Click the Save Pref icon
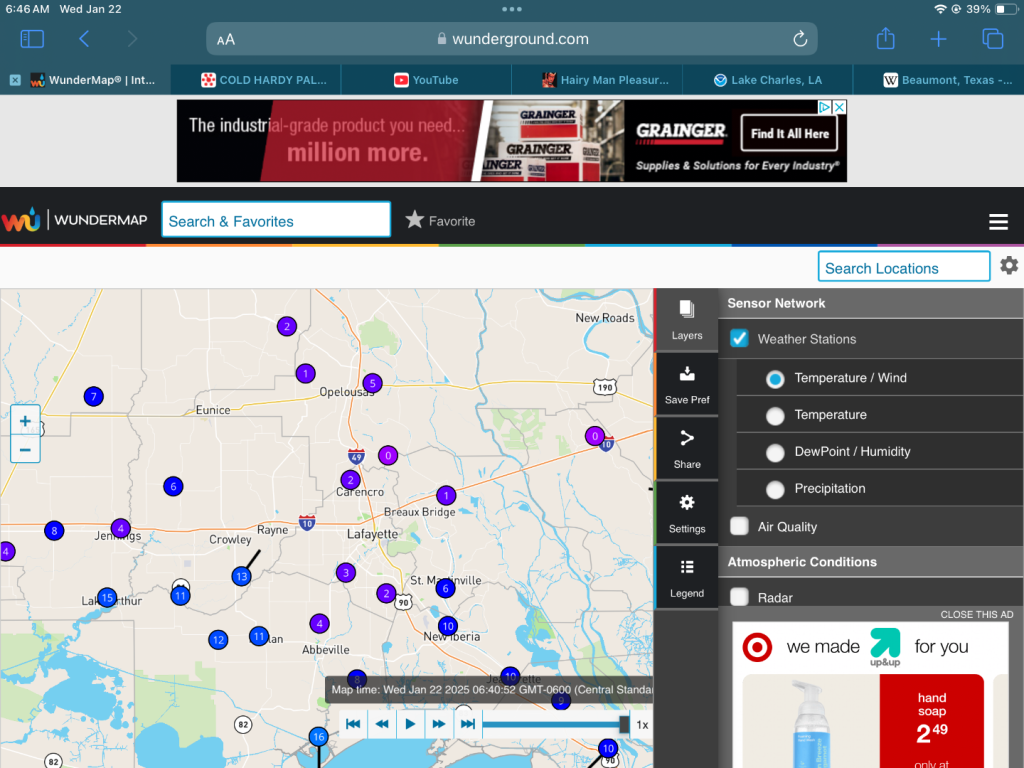 pyautogui.click(x=686, y=385)
